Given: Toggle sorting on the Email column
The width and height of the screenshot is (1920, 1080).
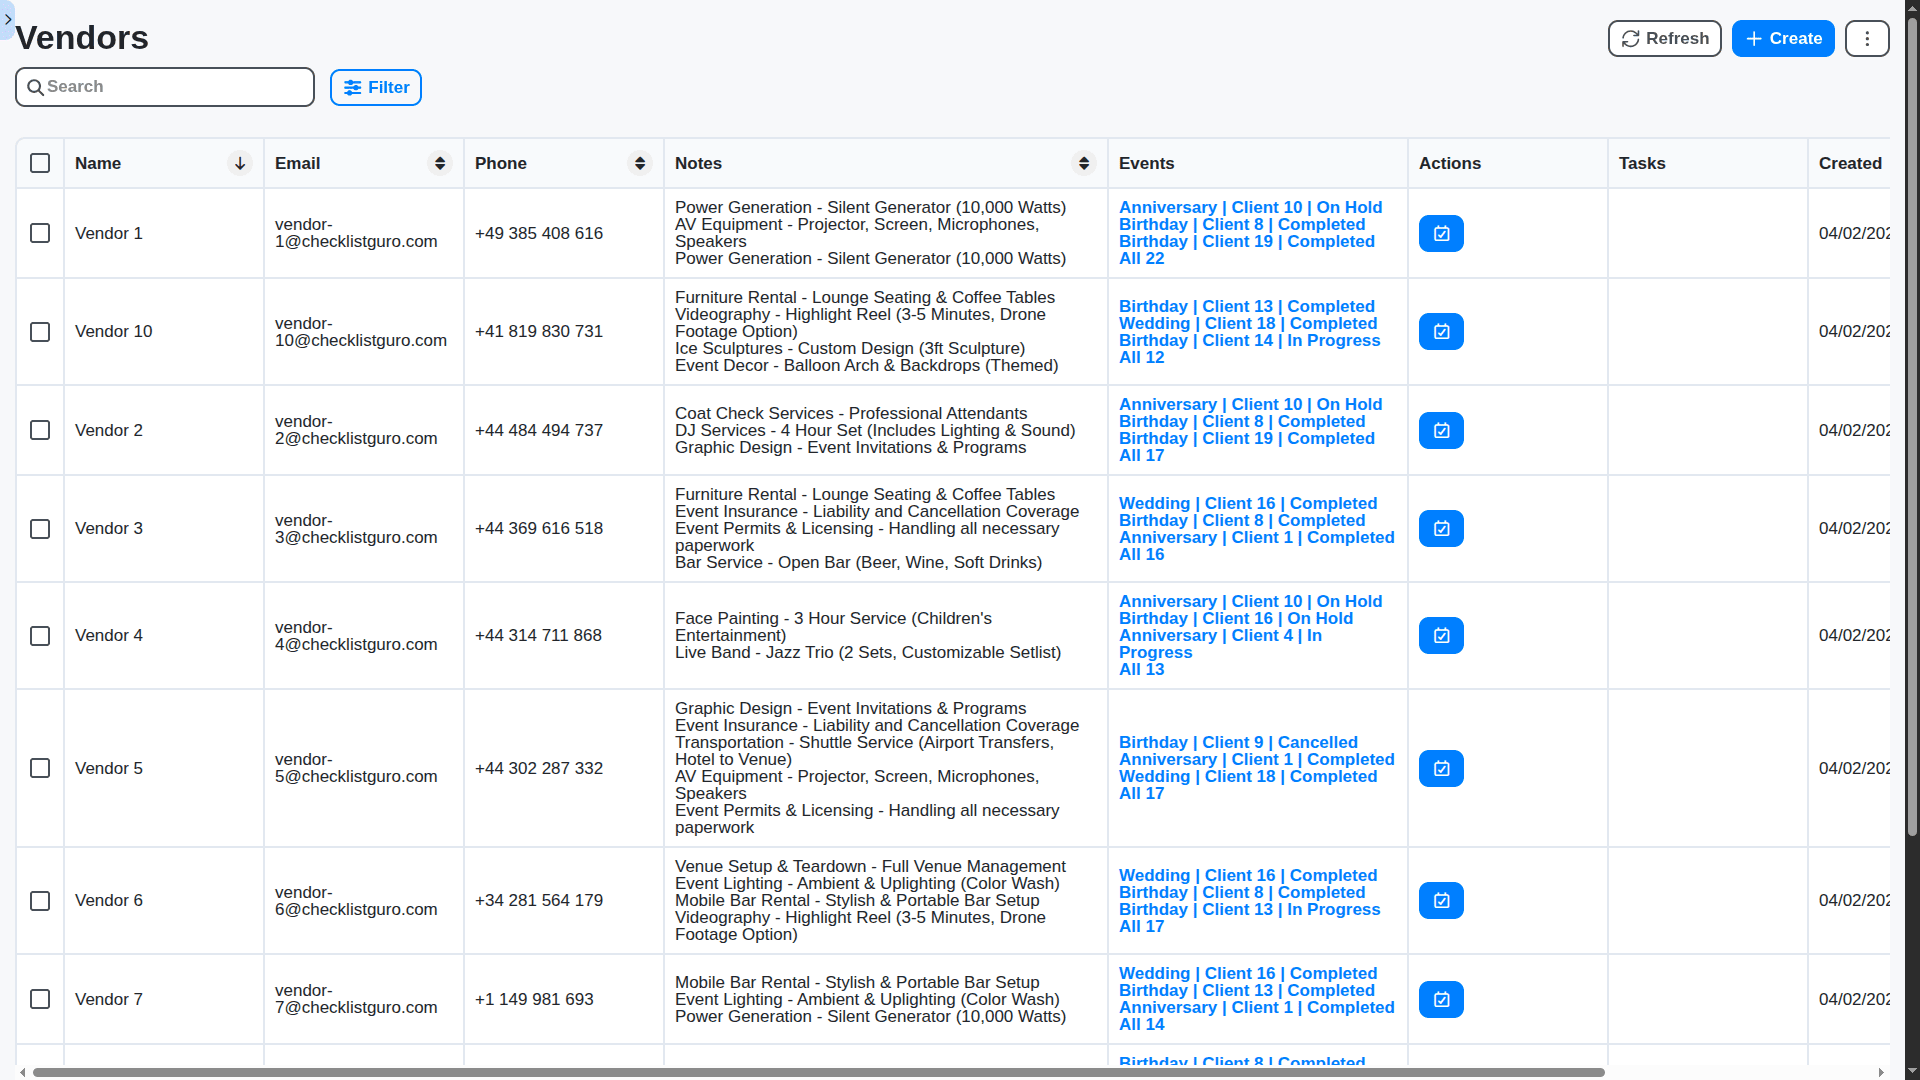Looking at the screenshot, I should point(440,163).
